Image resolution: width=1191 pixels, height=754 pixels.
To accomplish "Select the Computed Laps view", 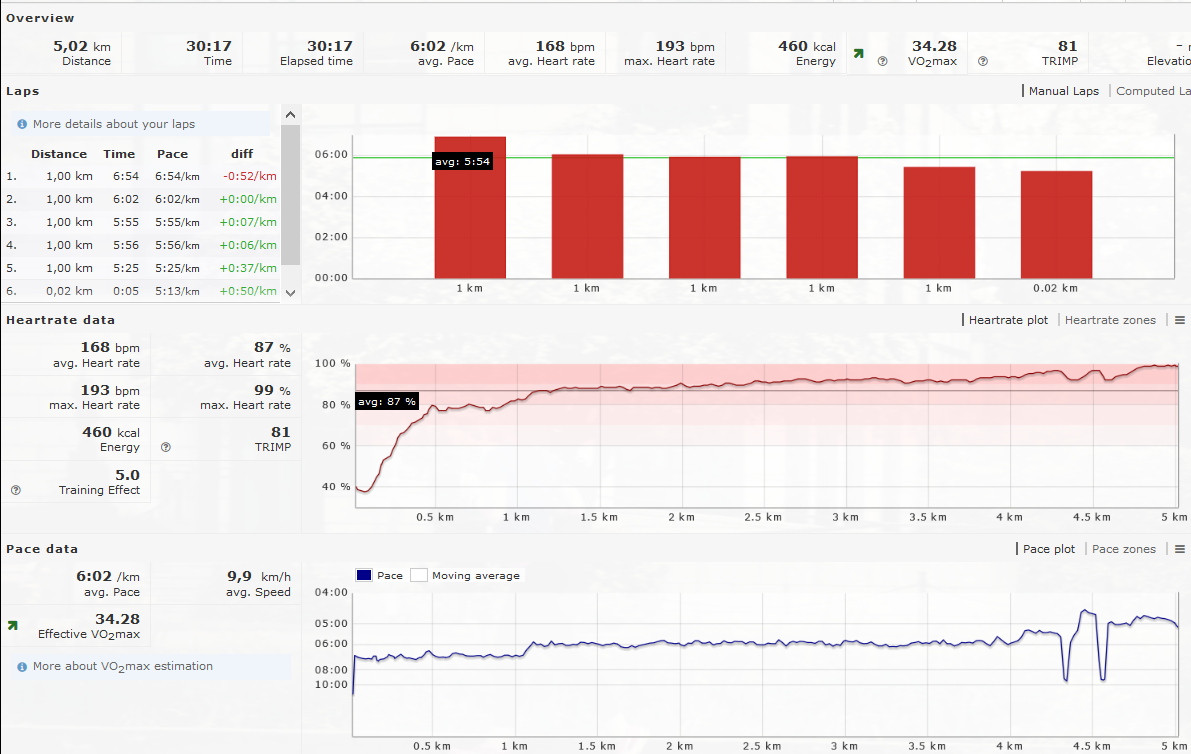I will click(x=1152, y=91).
